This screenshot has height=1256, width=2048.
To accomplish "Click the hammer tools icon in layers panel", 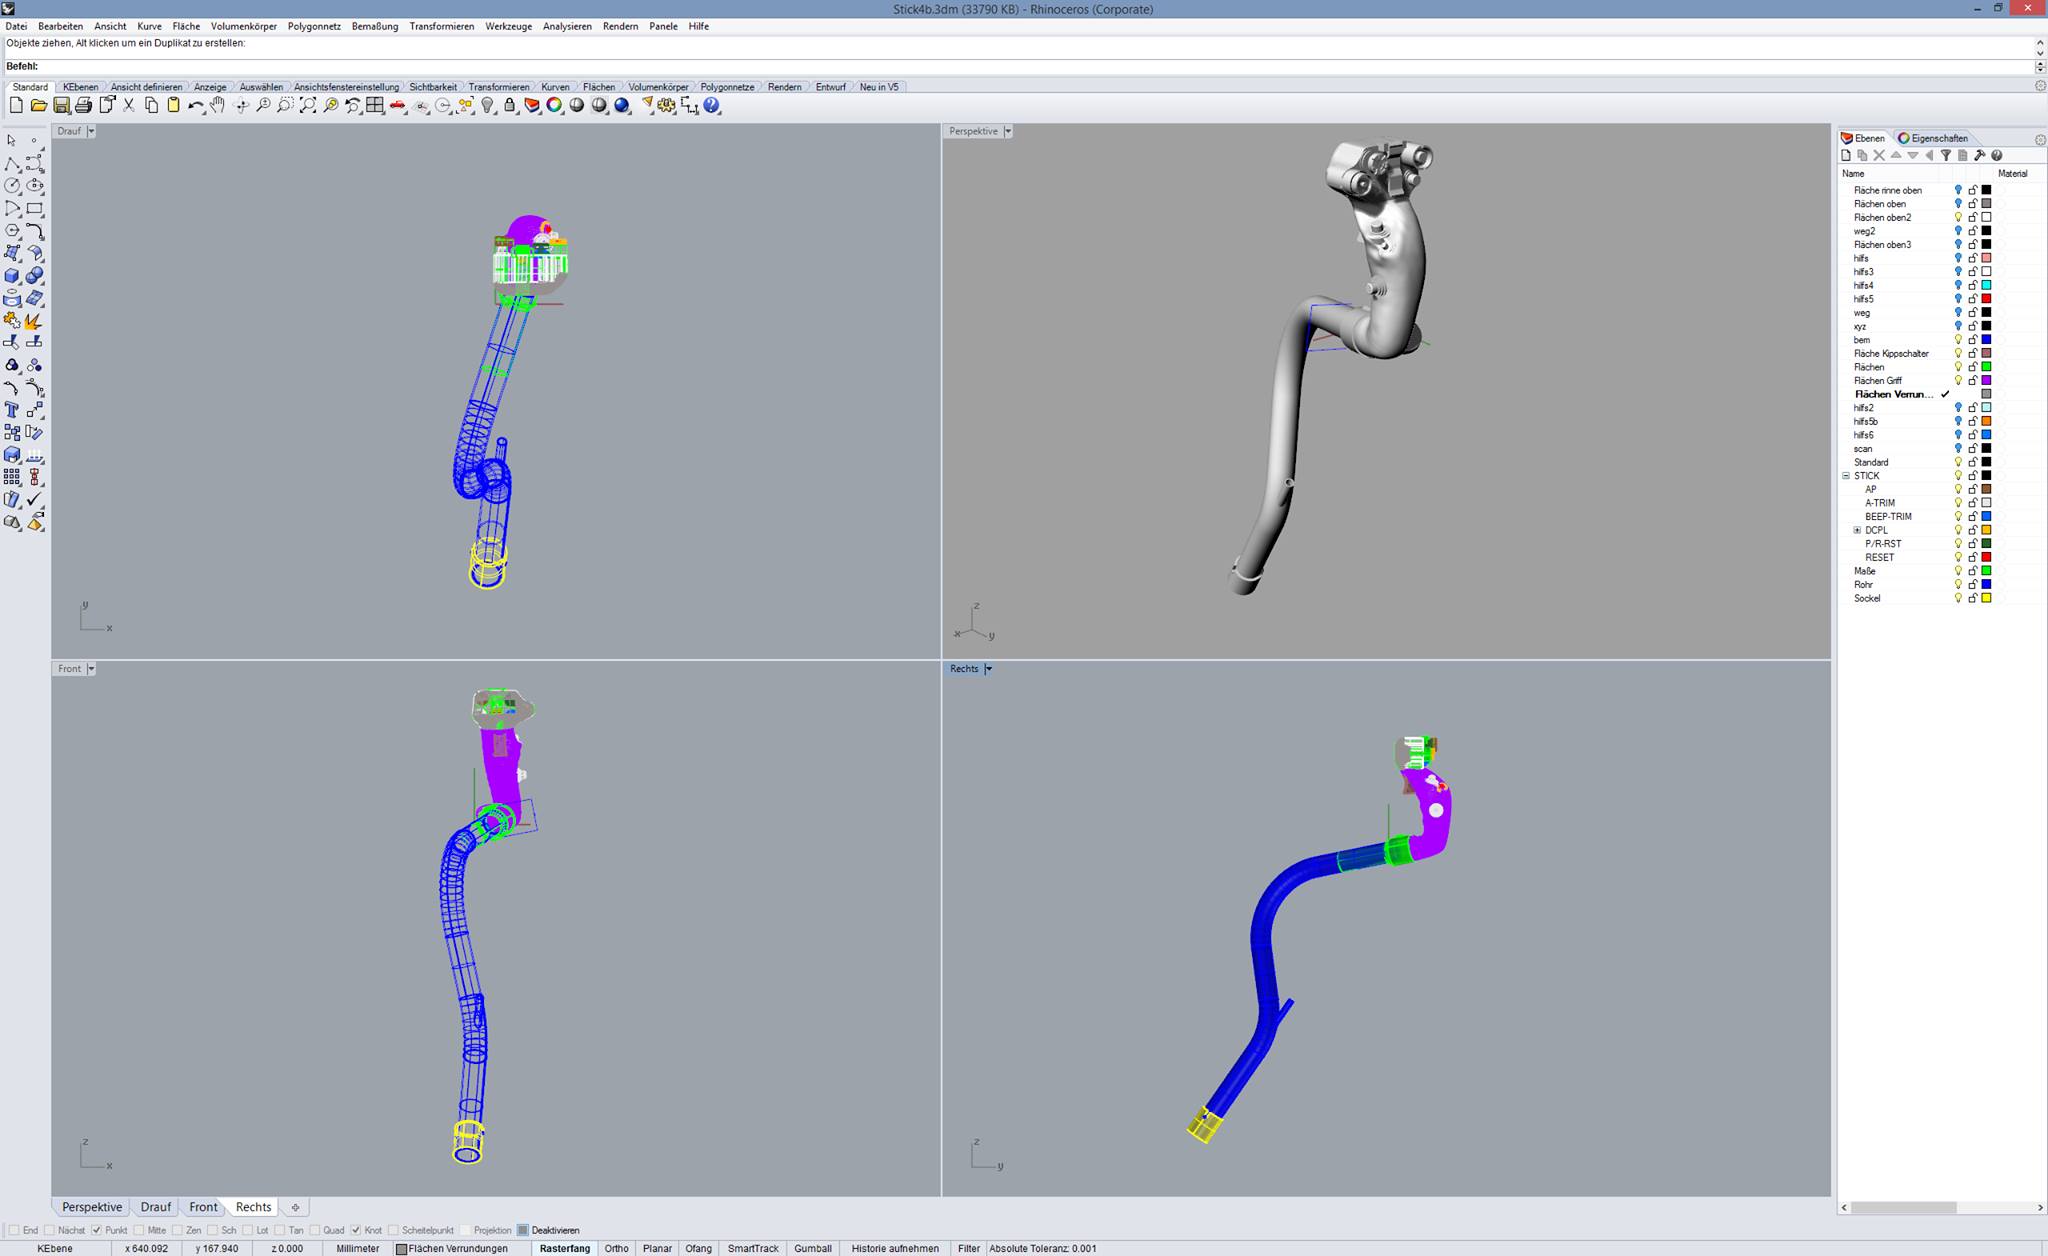I will (x=1980, y=155).
